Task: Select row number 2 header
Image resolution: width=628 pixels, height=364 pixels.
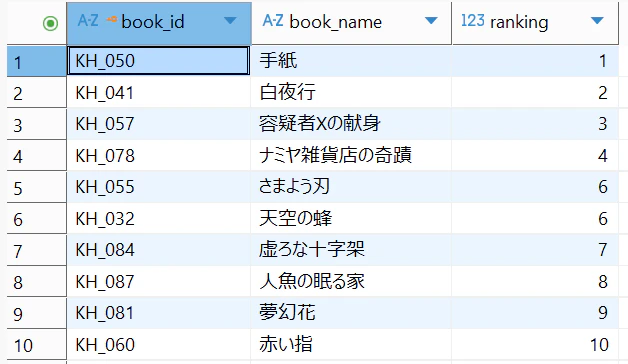Action: point(36,93)
